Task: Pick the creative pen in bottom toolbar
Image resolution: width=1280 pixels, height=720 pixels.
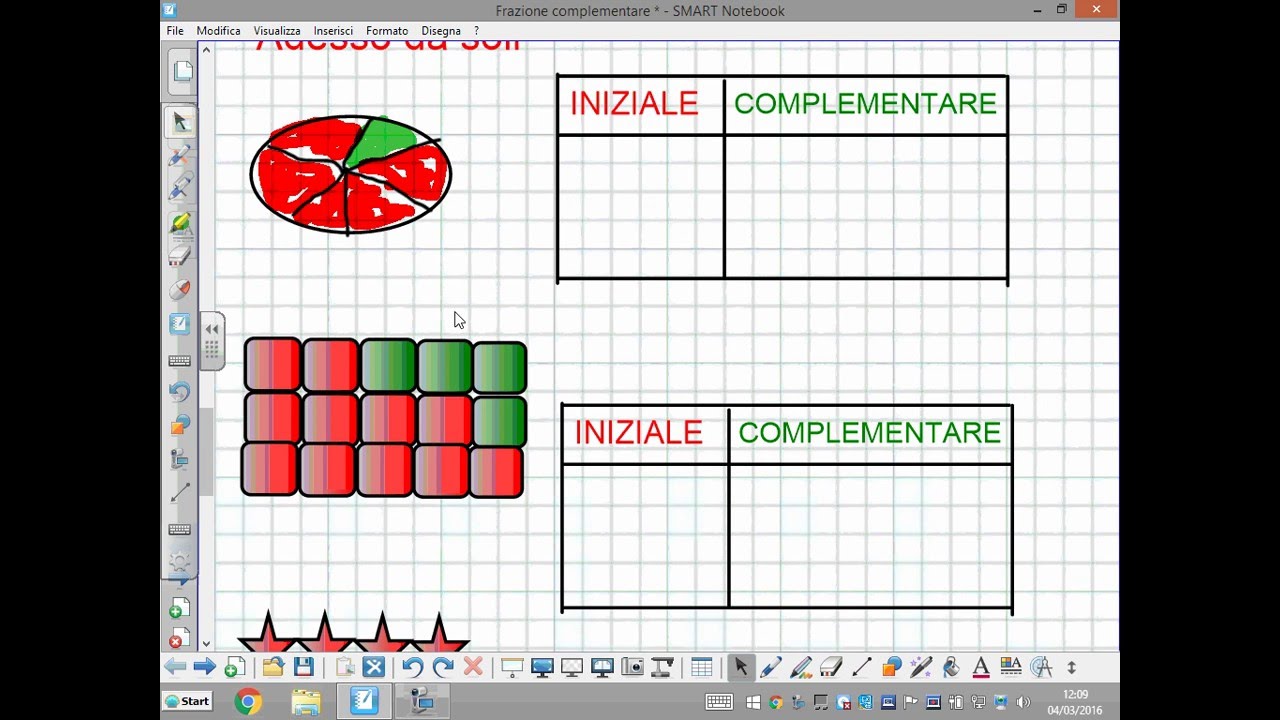Action: click(801, 667)
